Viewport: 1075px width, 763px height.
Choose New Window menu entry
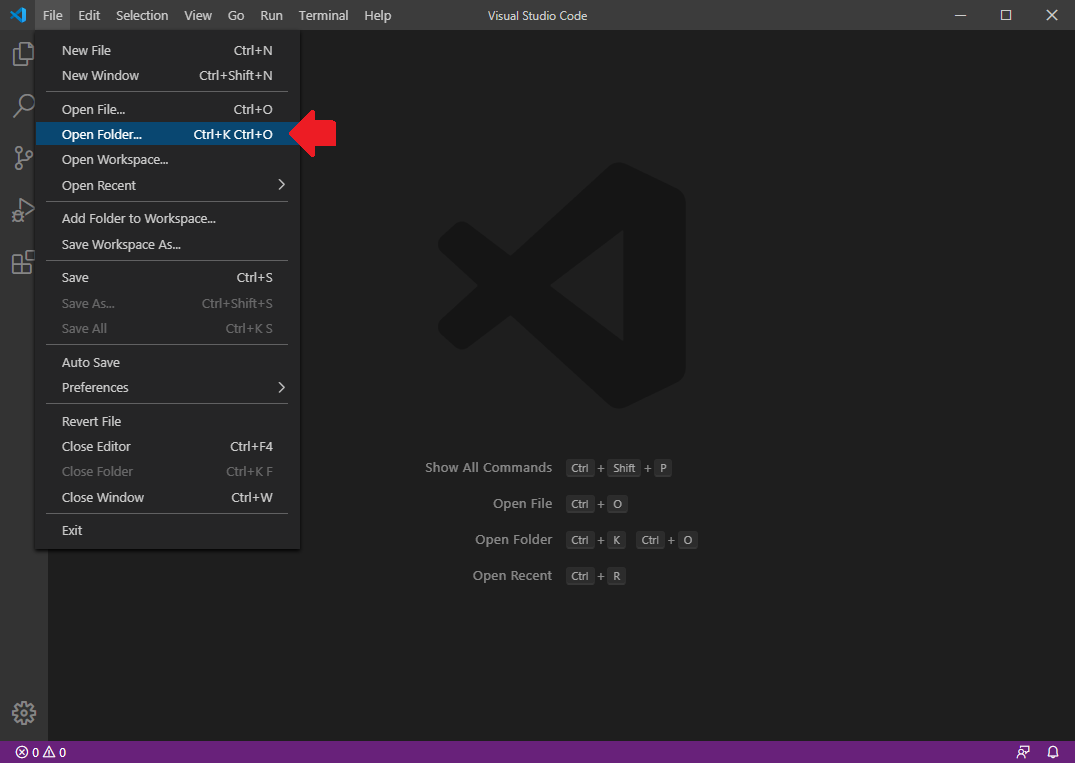[167, 75]
